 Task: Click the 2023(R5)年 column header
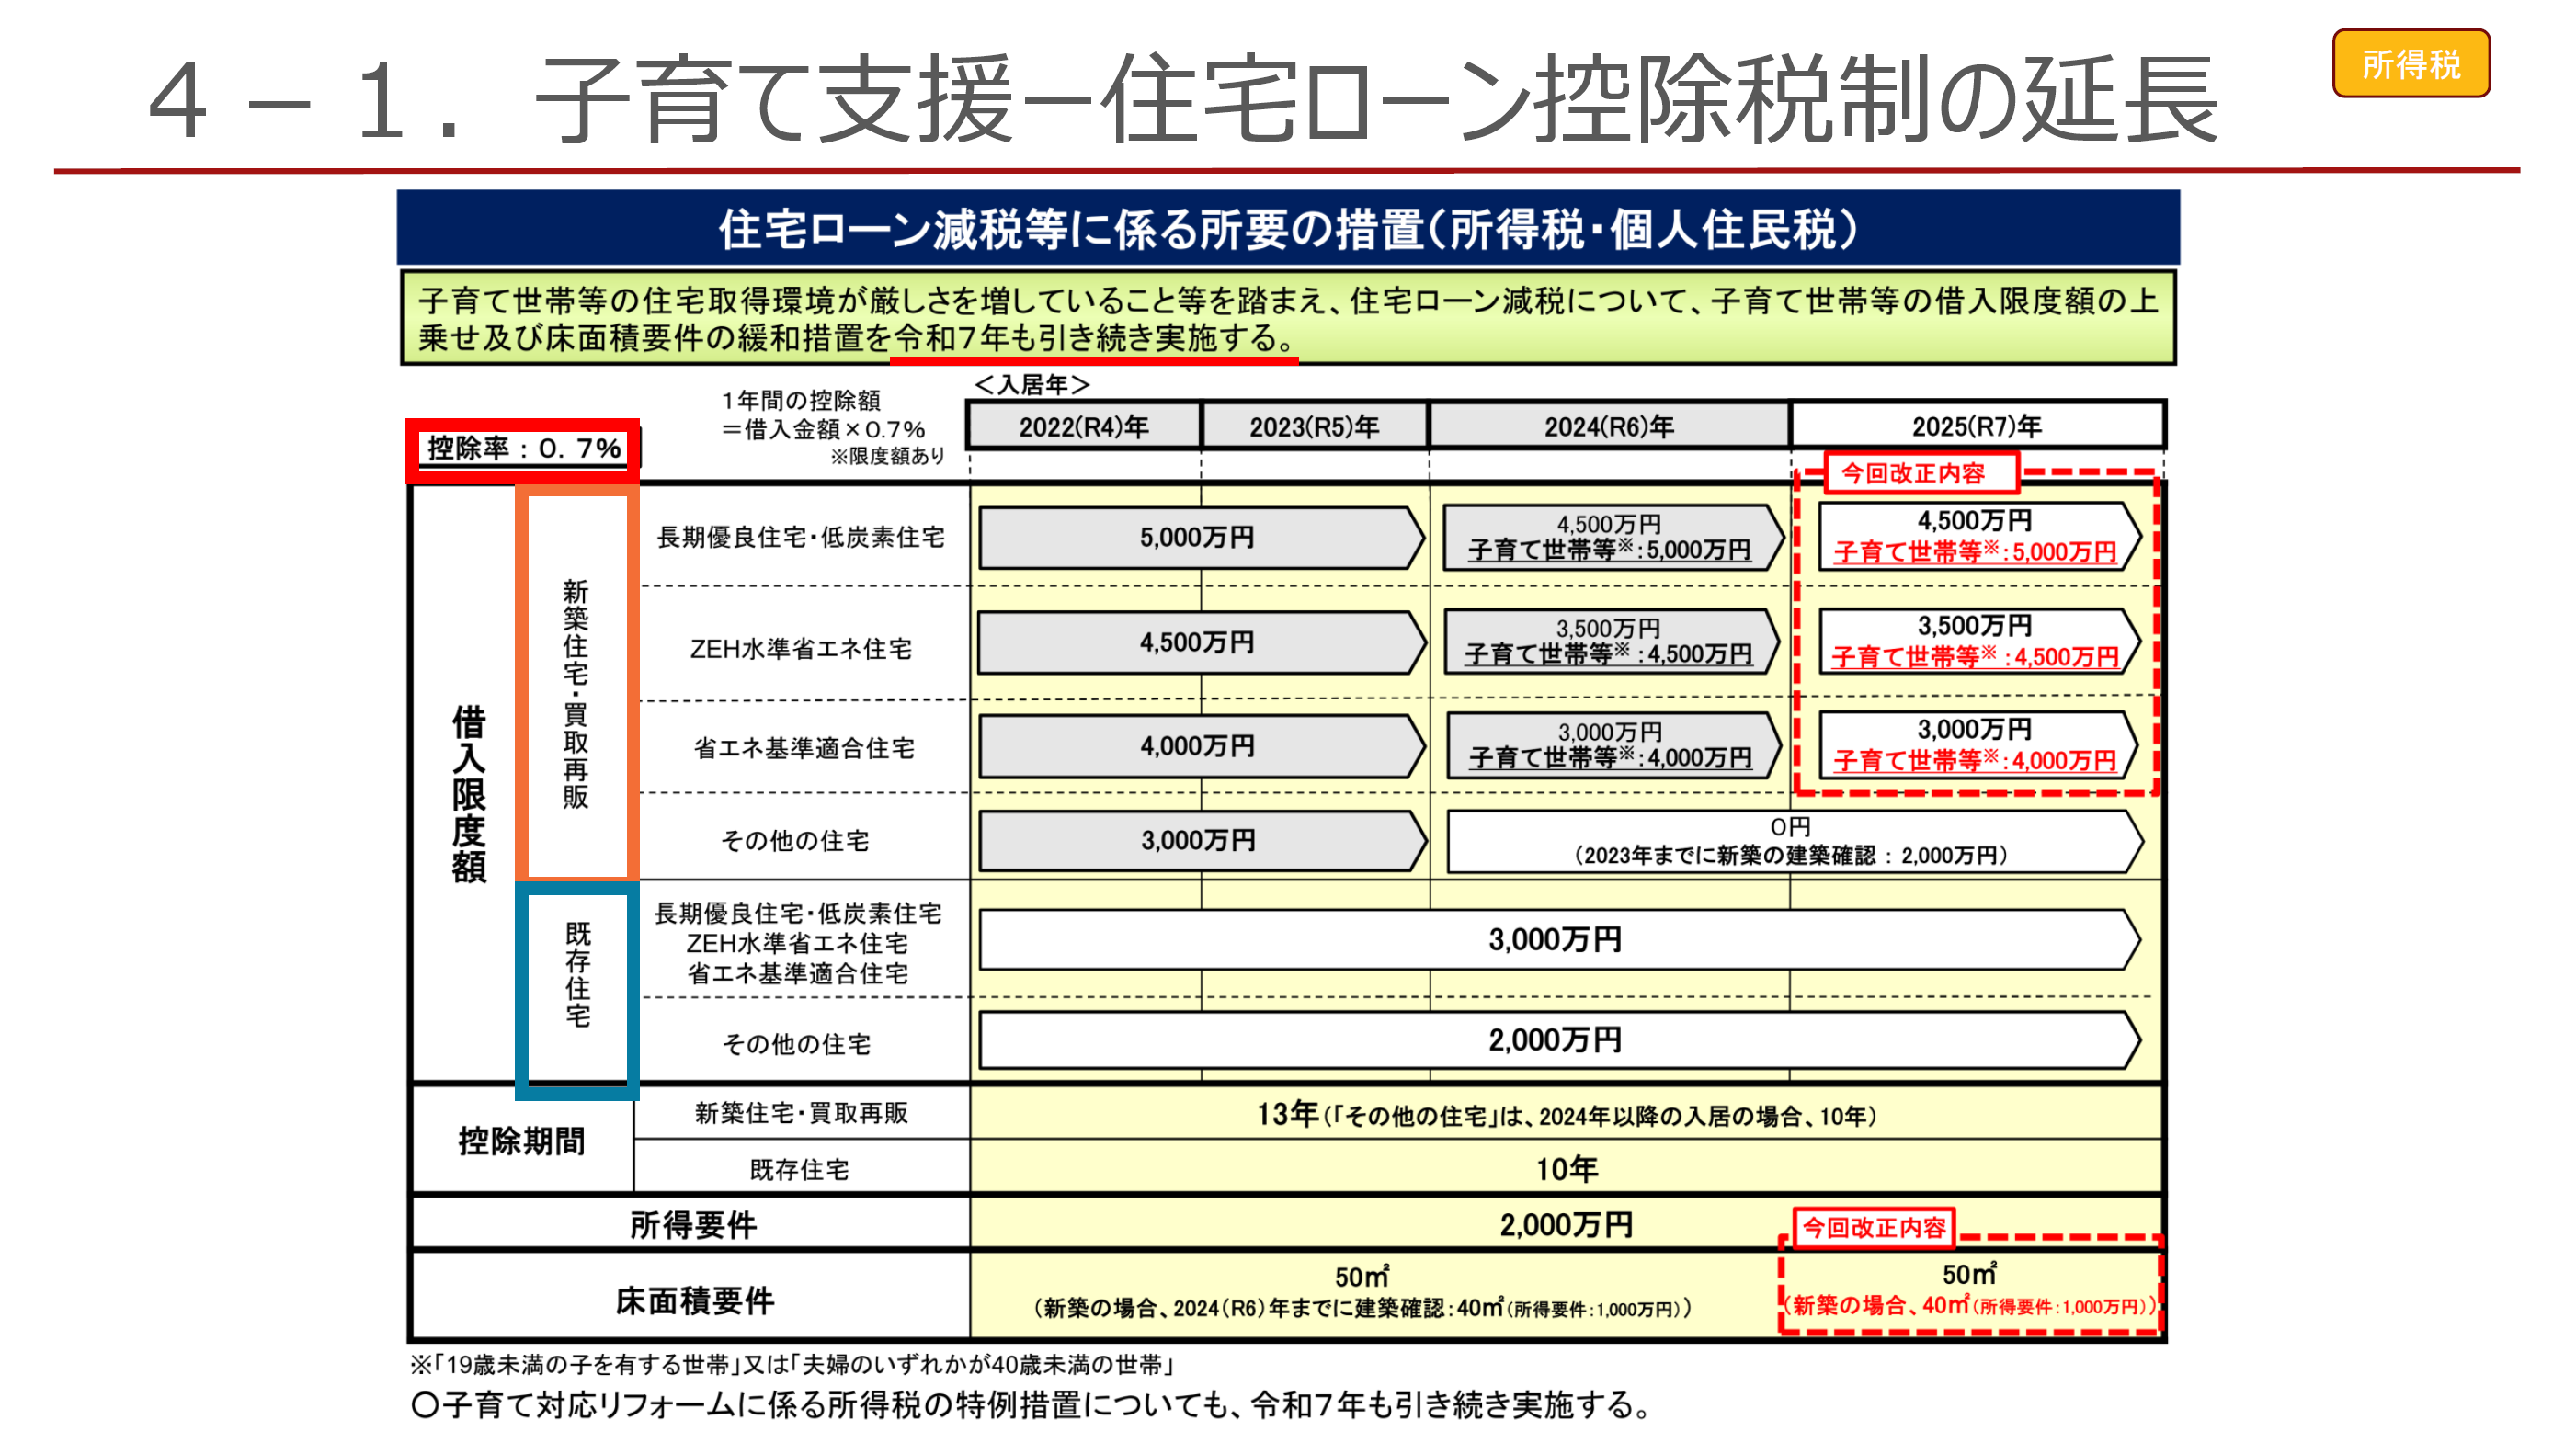click(x=1314, y=427)
